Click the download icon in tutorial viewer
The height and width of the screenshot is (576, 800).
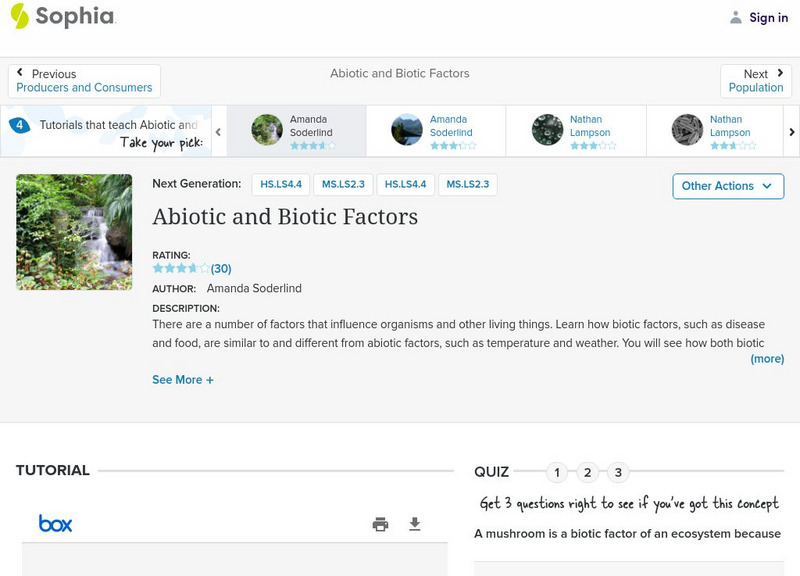pos(415,524)
